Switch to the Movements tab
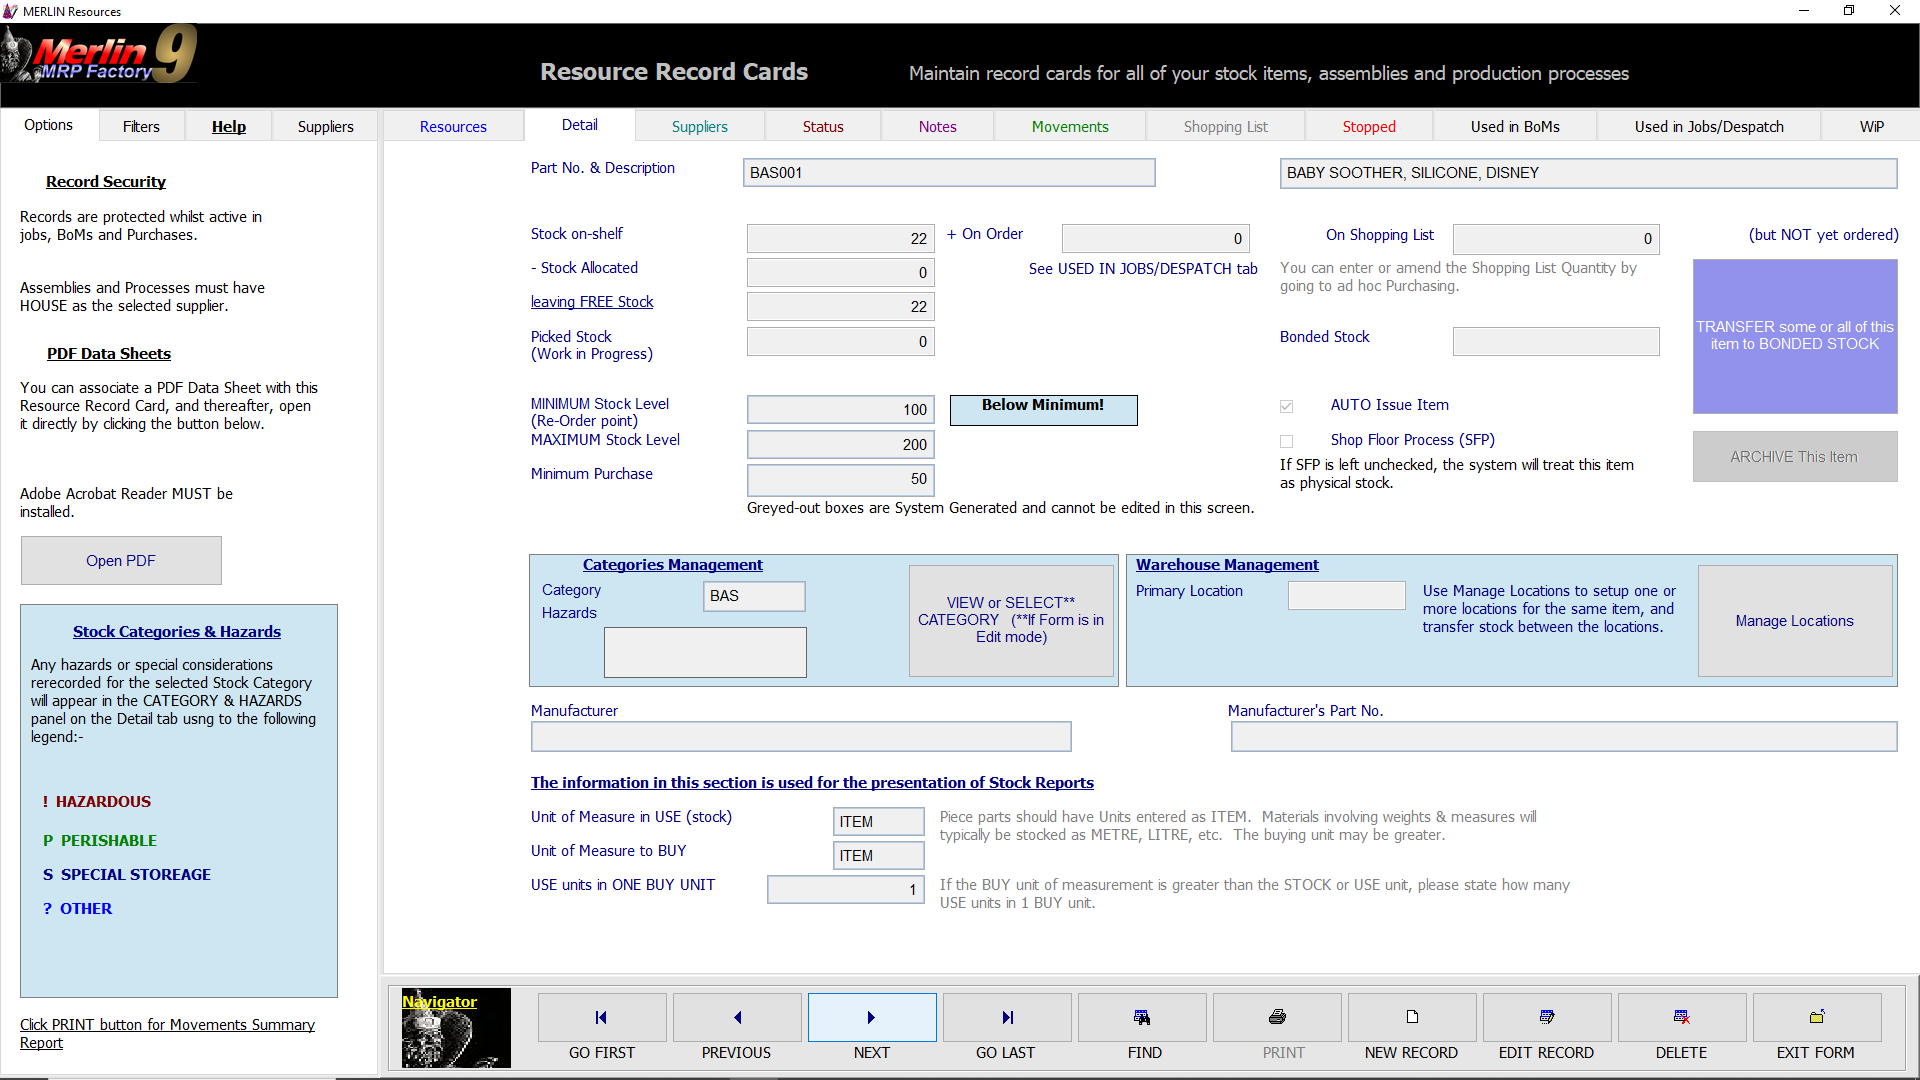Screen dimensions: 1920x1080 tap(1070, 126)
